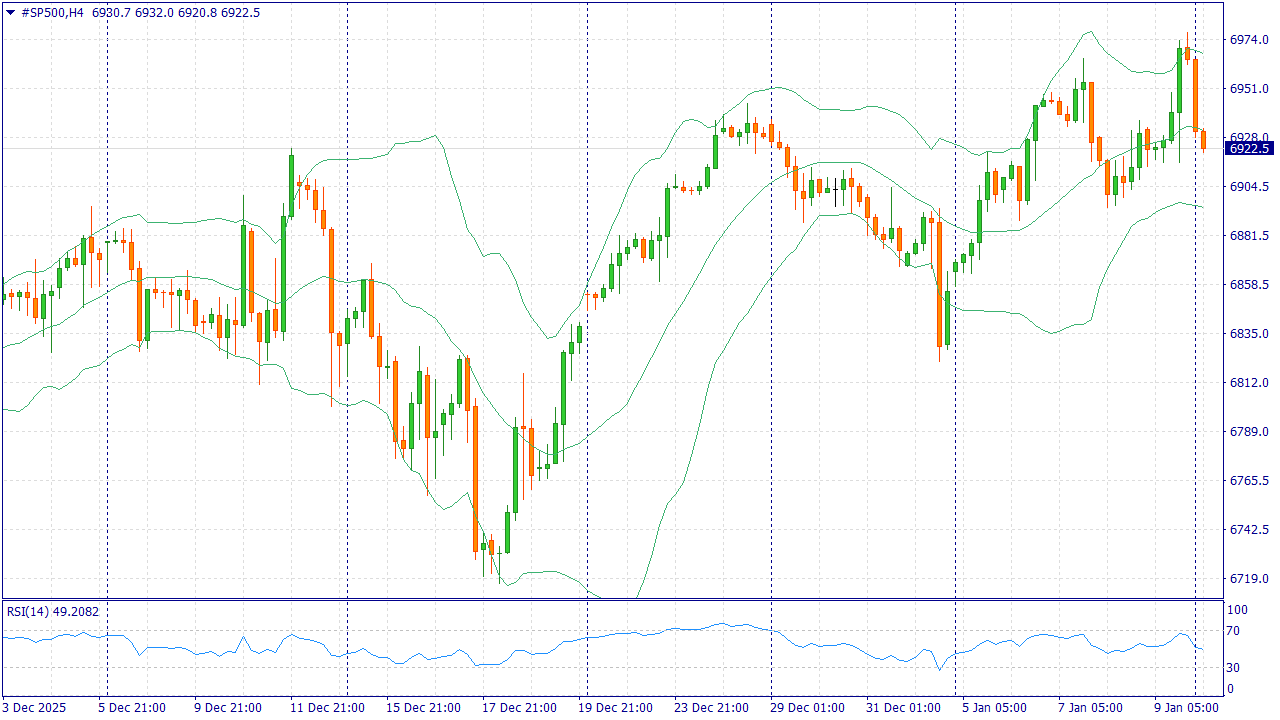Click the 17 Dec 21:00 time label
The height and width of the screenshot is (720, 1280).
point(518,708)
